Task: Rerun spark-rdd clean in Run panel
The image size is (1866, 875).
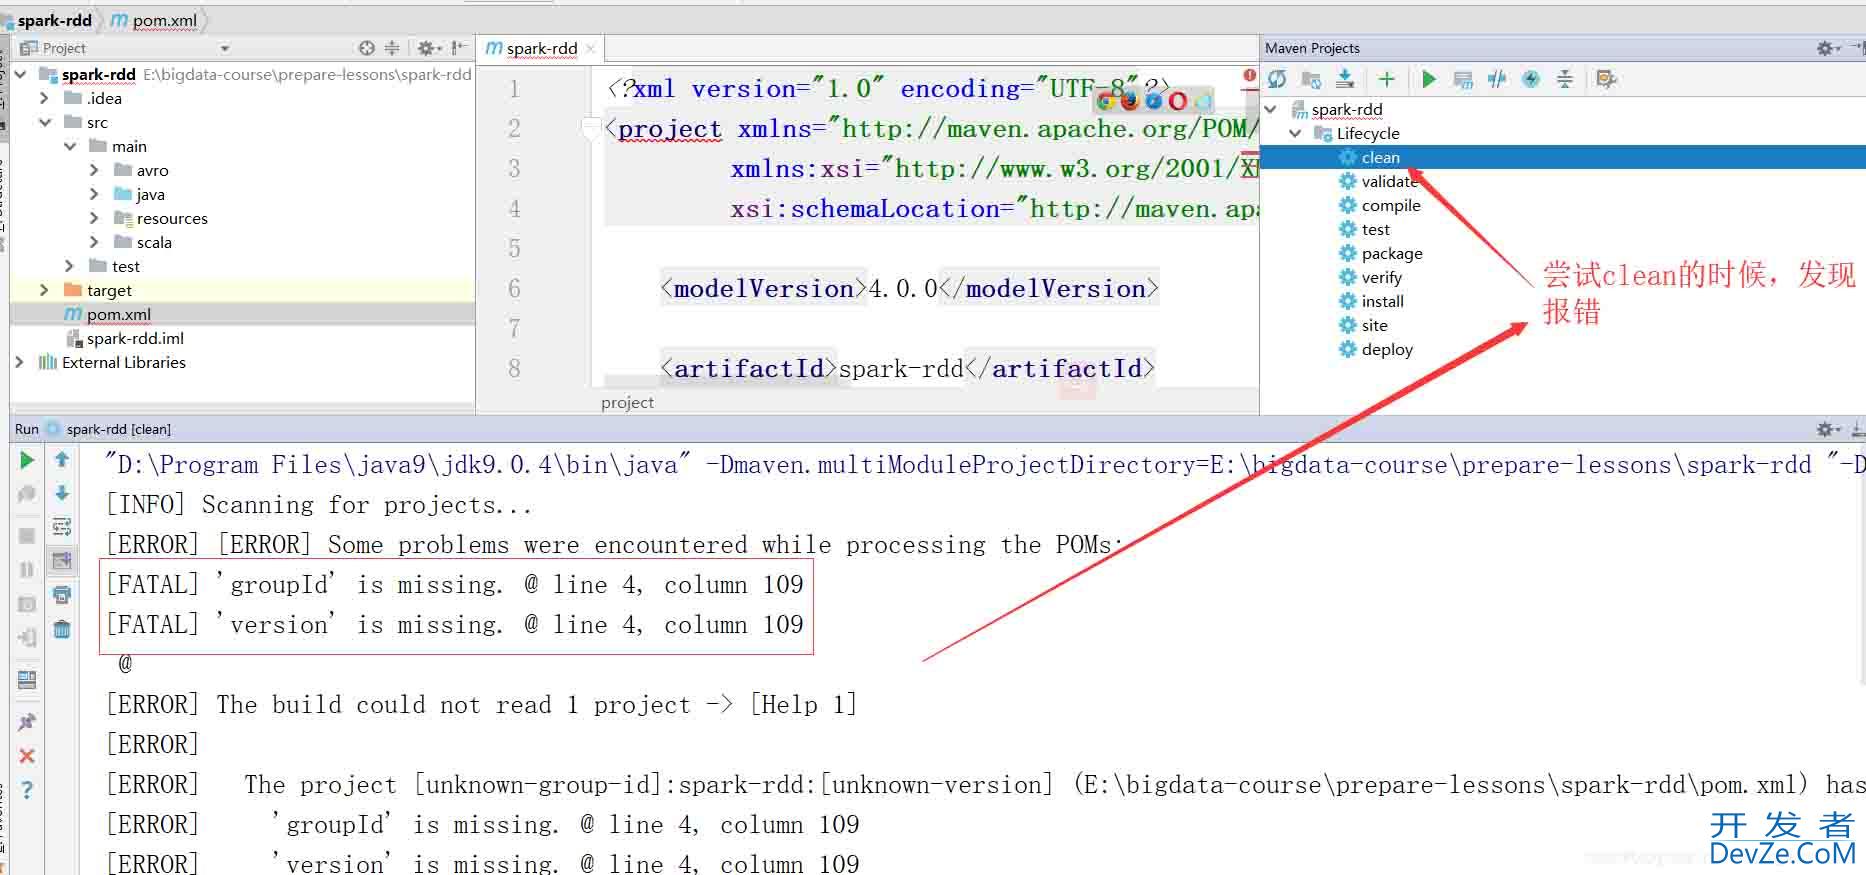Action: [x=27, y=460]
